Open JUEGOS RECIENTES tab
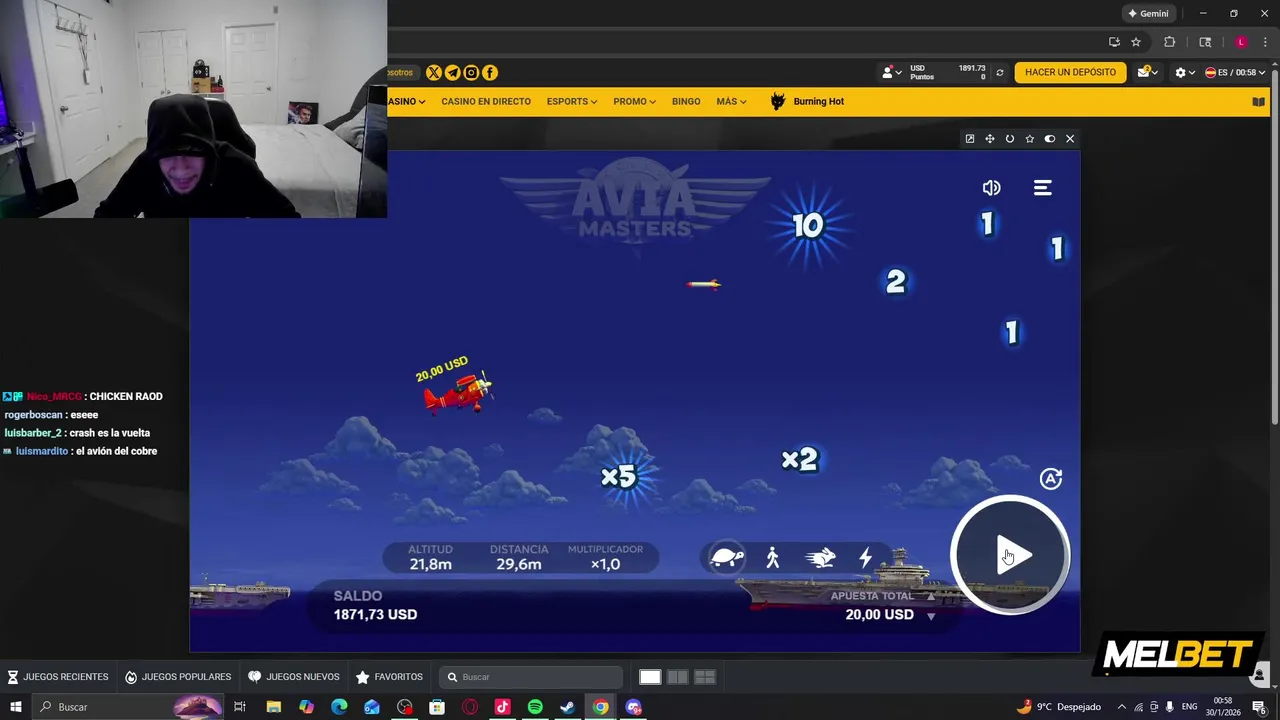Screen dimensions: 1280x720 coord(58,677)
